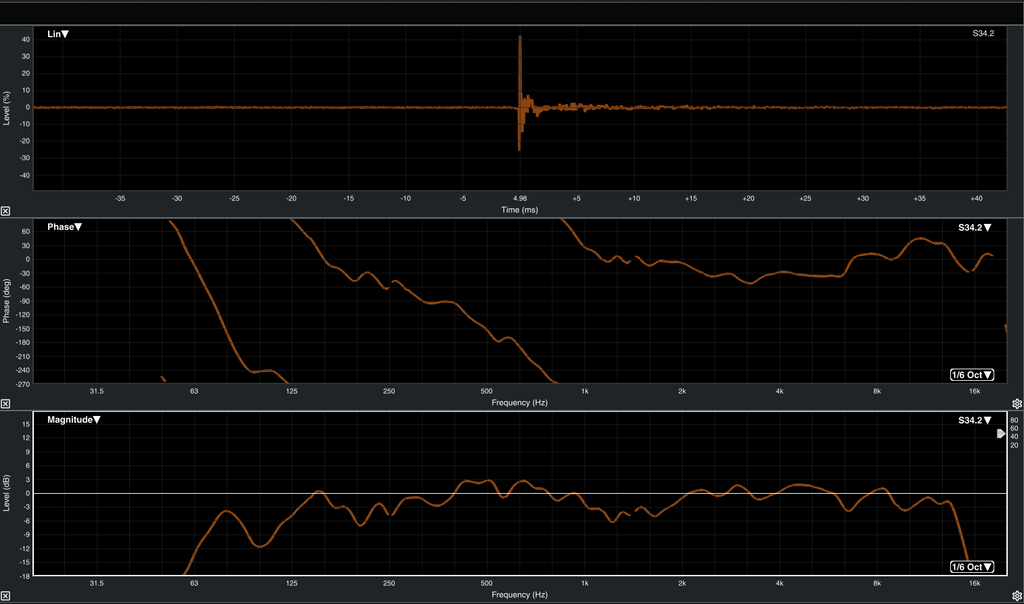Click the S34.2 label in impulse graph
Viewport: 1024px width, 604px height.
[x=983, y=34]
